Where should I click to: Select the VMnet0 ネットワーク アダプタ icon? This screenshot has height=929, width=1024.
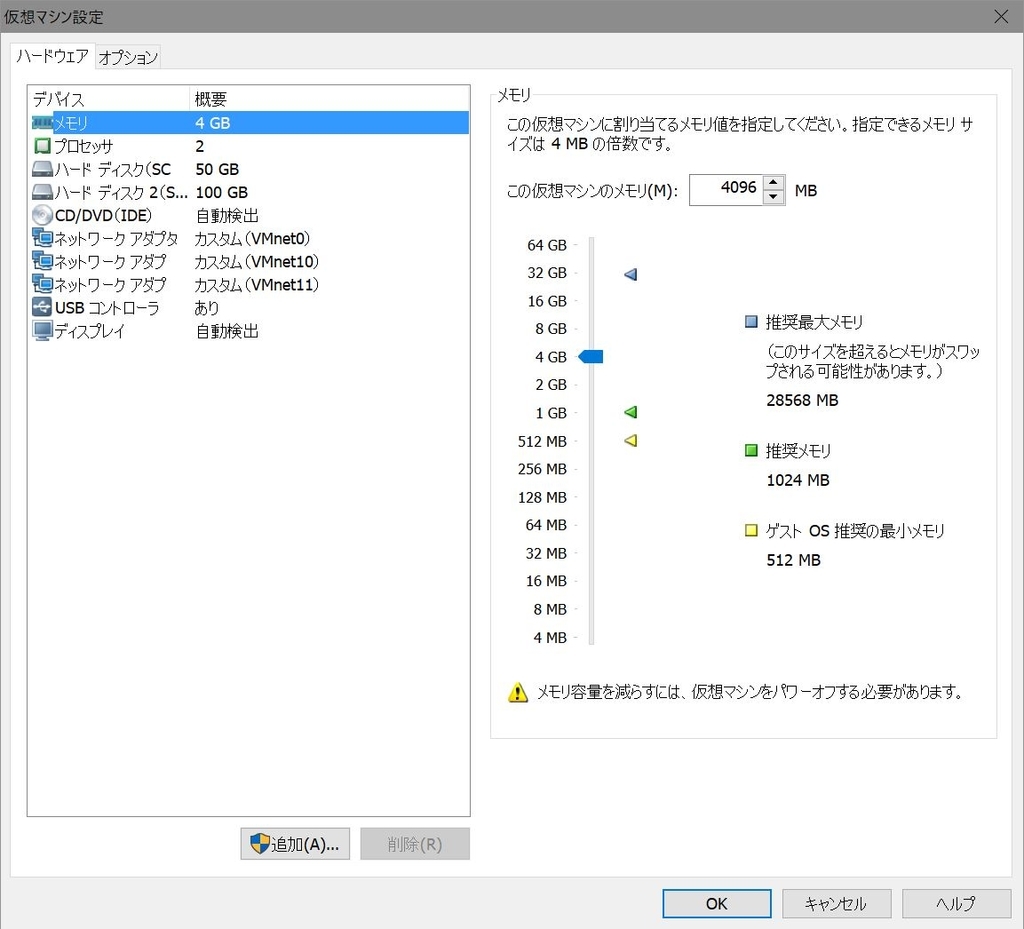(x=42, y=238)
